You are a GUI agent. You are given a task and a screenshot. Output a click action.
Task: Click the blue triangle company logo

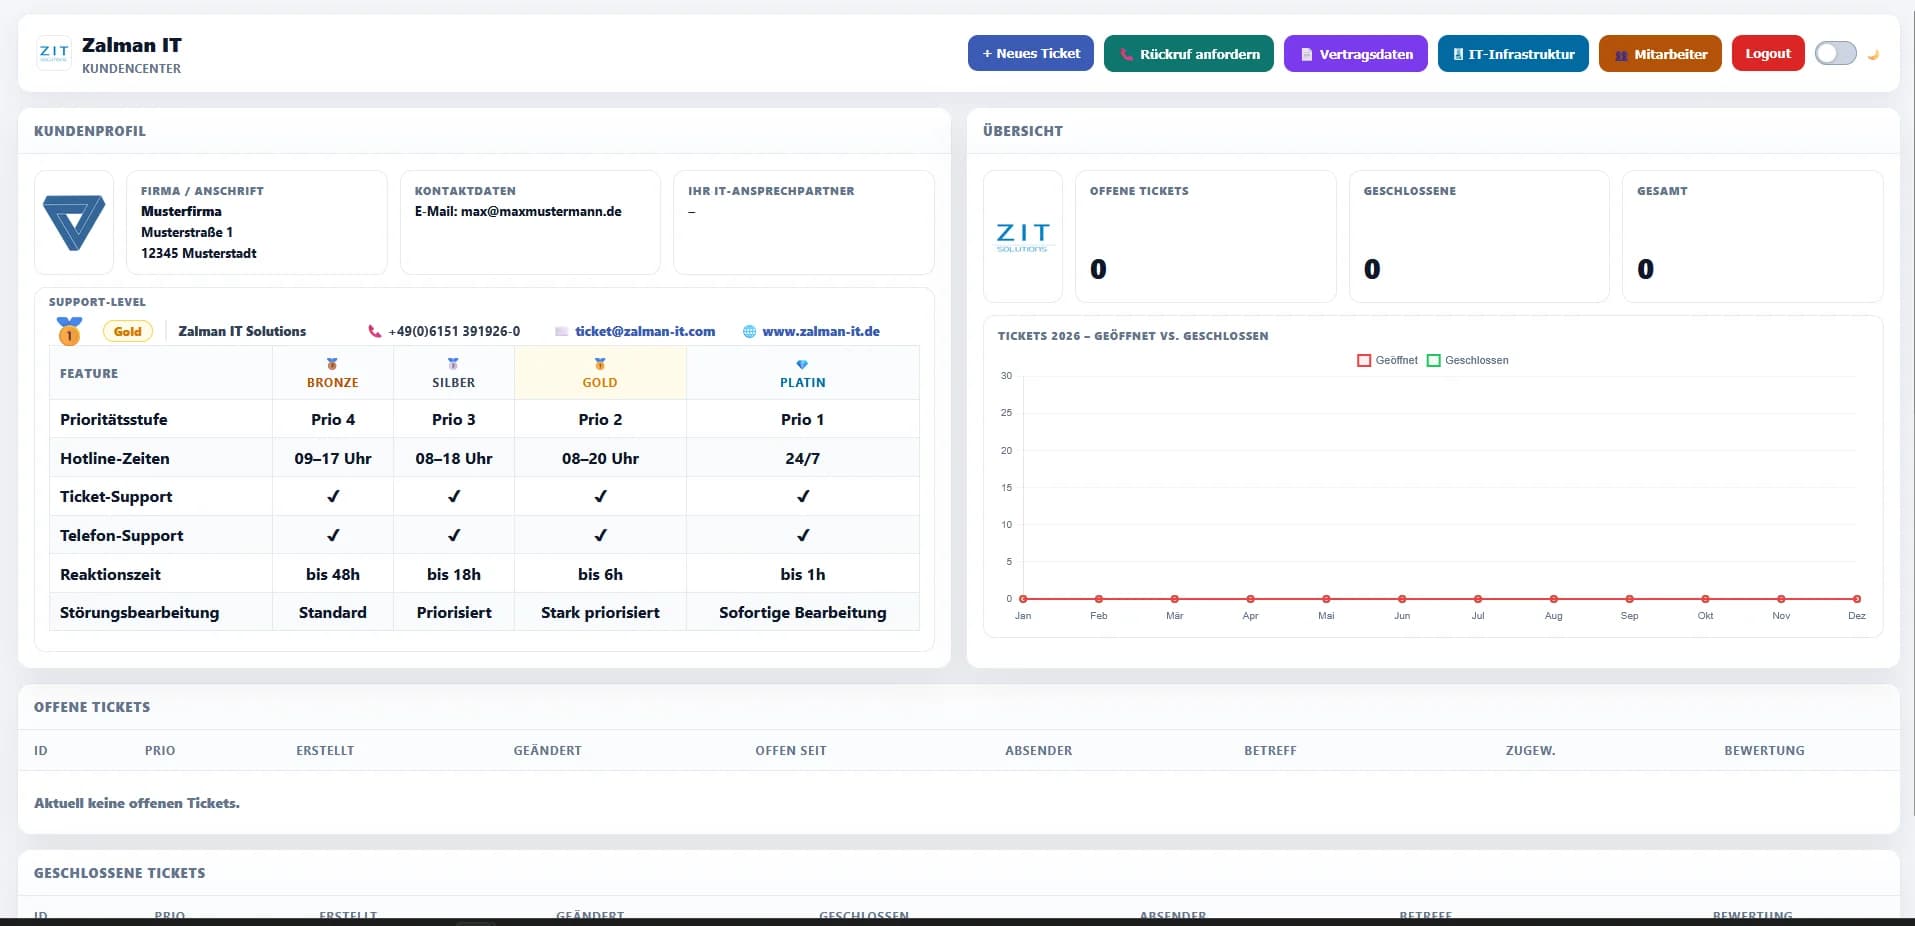click(x=74, y=222)
